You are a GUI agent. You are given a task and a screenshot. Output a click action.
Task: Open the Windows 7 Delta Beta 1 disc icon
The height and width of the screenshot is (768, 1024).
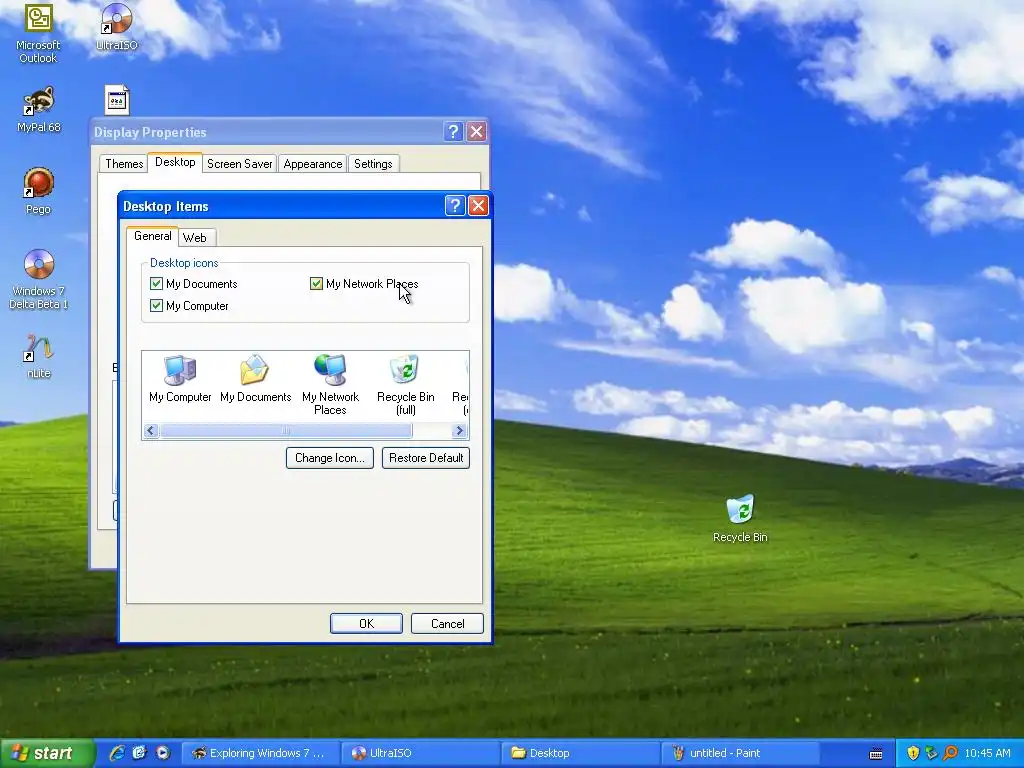[39, 279]
